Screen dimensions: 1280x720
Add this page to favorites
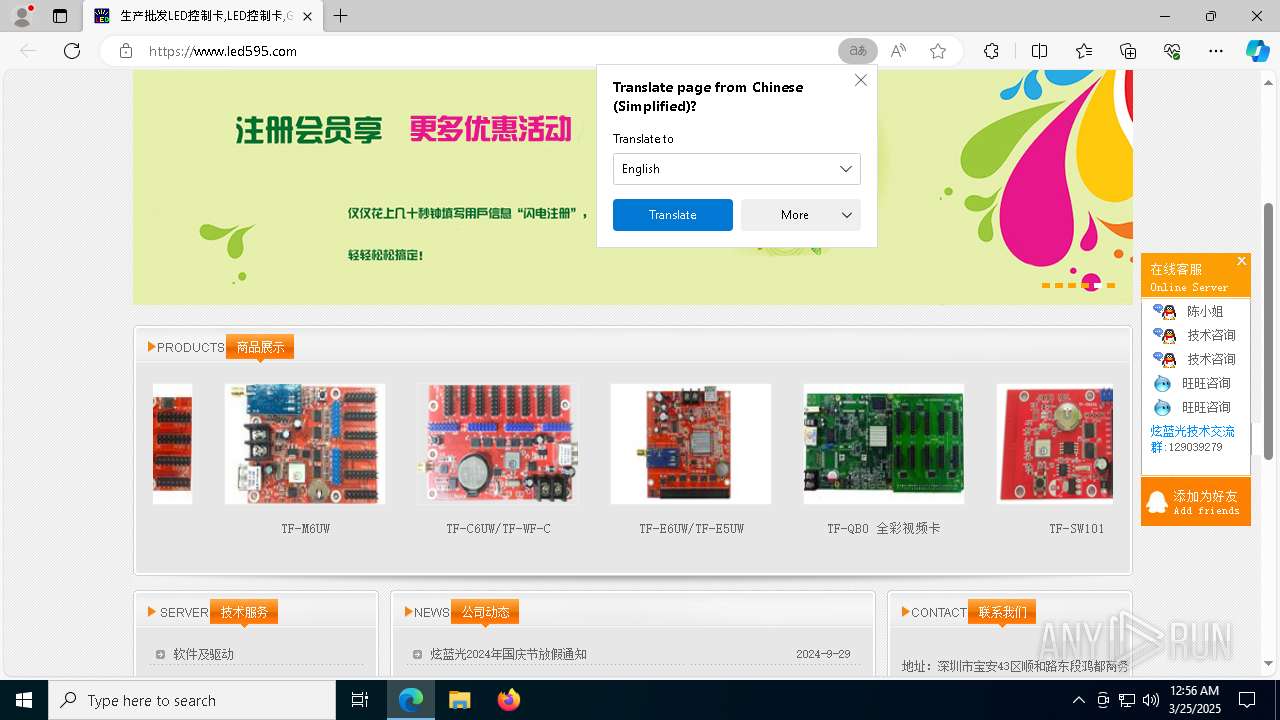[938, 51]
